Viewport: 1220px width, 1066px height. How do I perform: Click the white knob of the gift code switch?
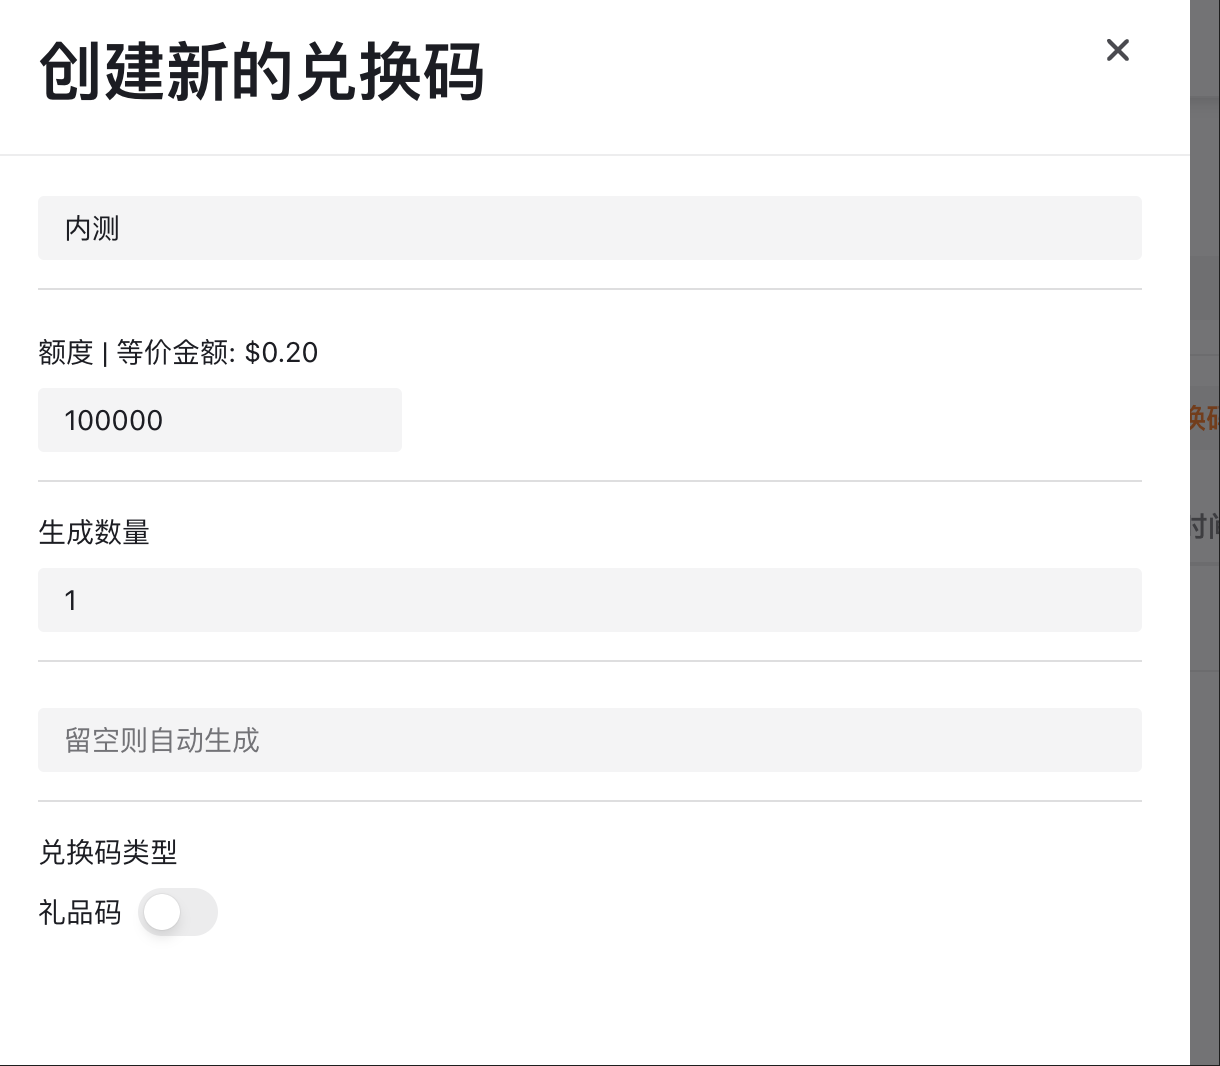click(x=162, y=912)
